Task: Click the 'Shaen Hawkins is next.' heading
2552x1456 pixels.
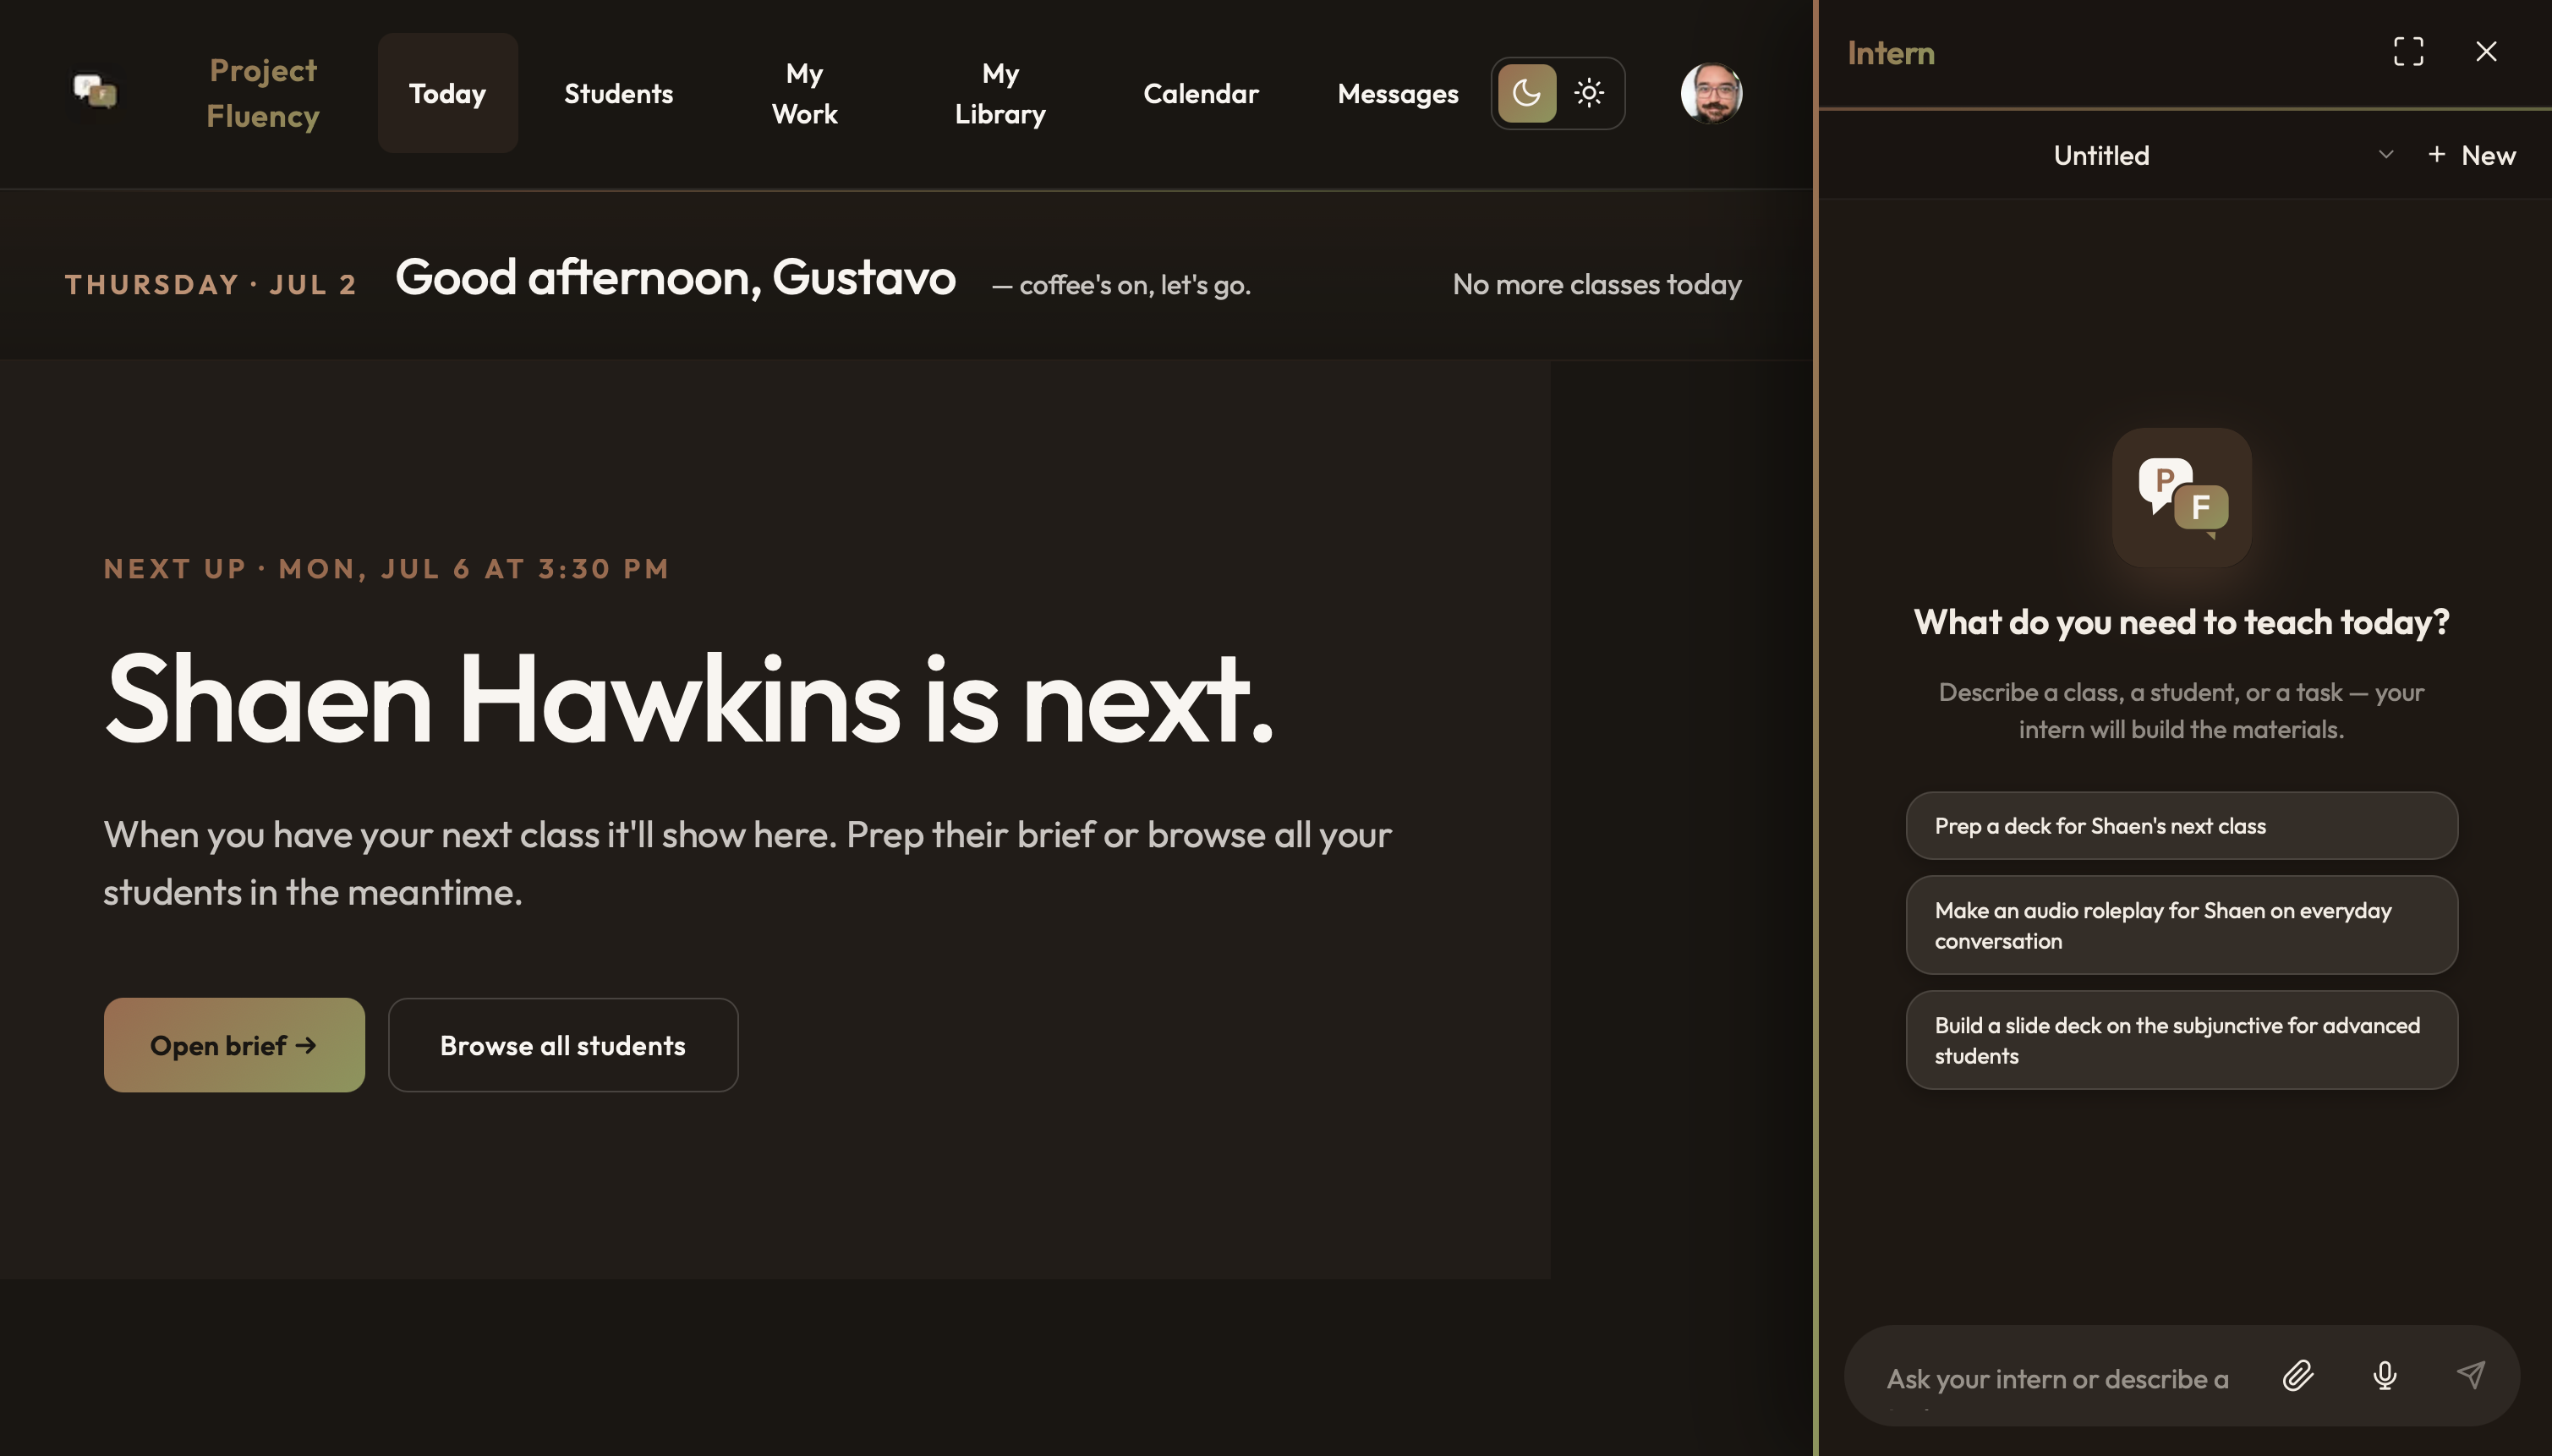Action: pos(689,698)
